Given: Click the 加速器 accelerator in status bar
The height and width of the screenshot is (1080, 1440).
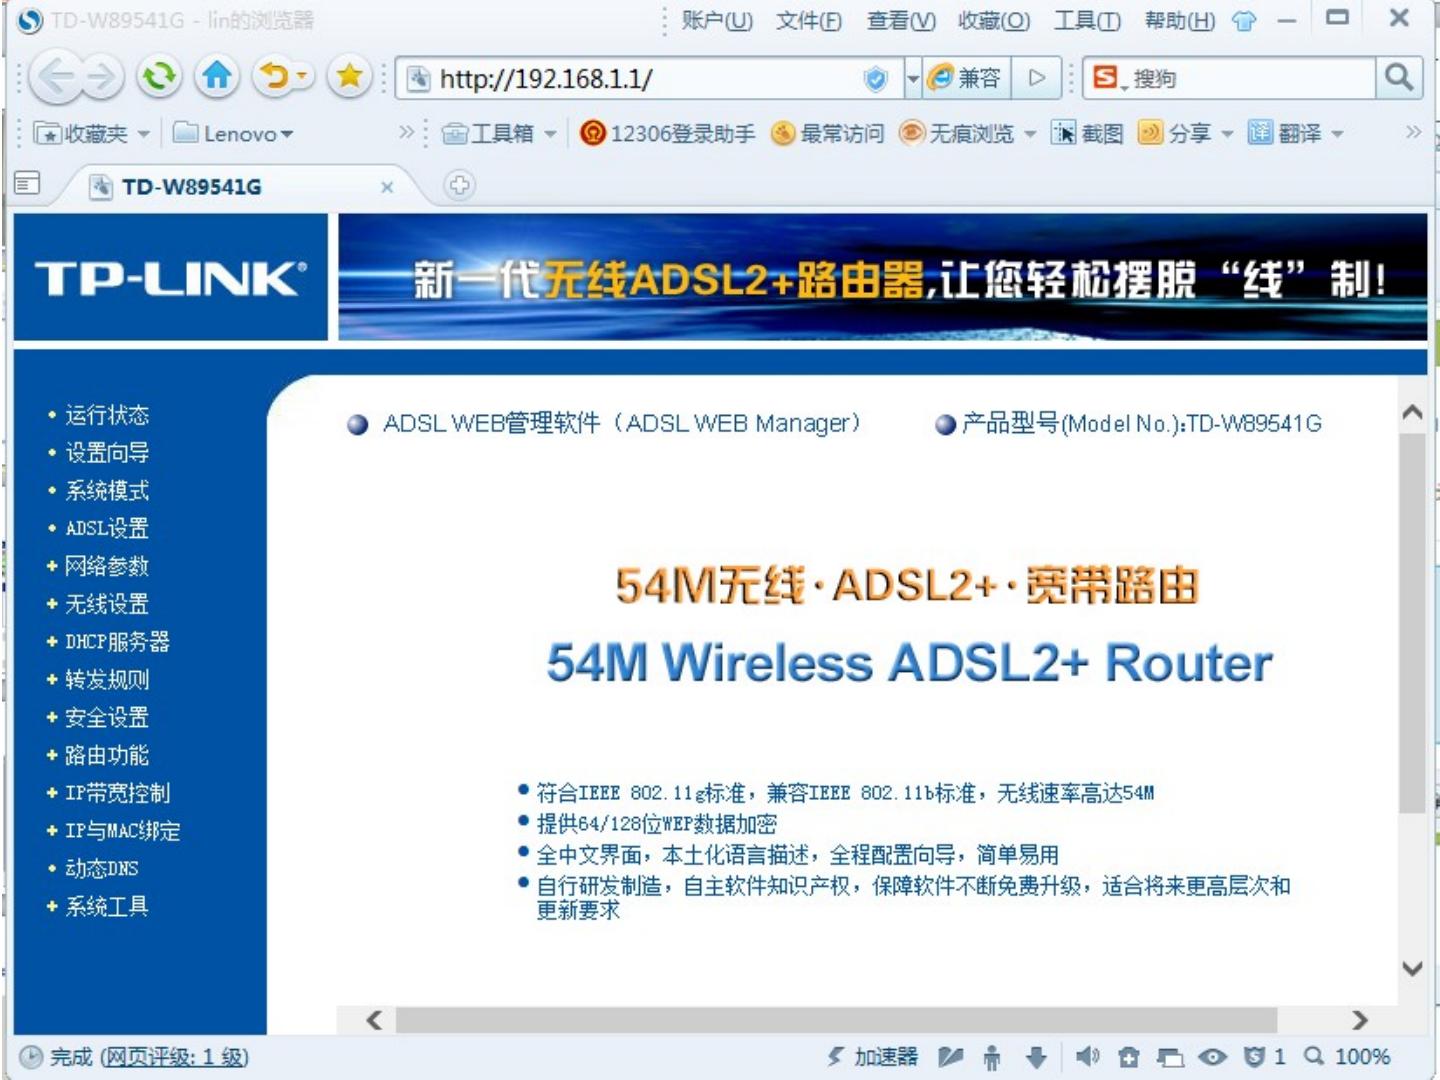Looking at the screenshot, I should pos(872,1056).
